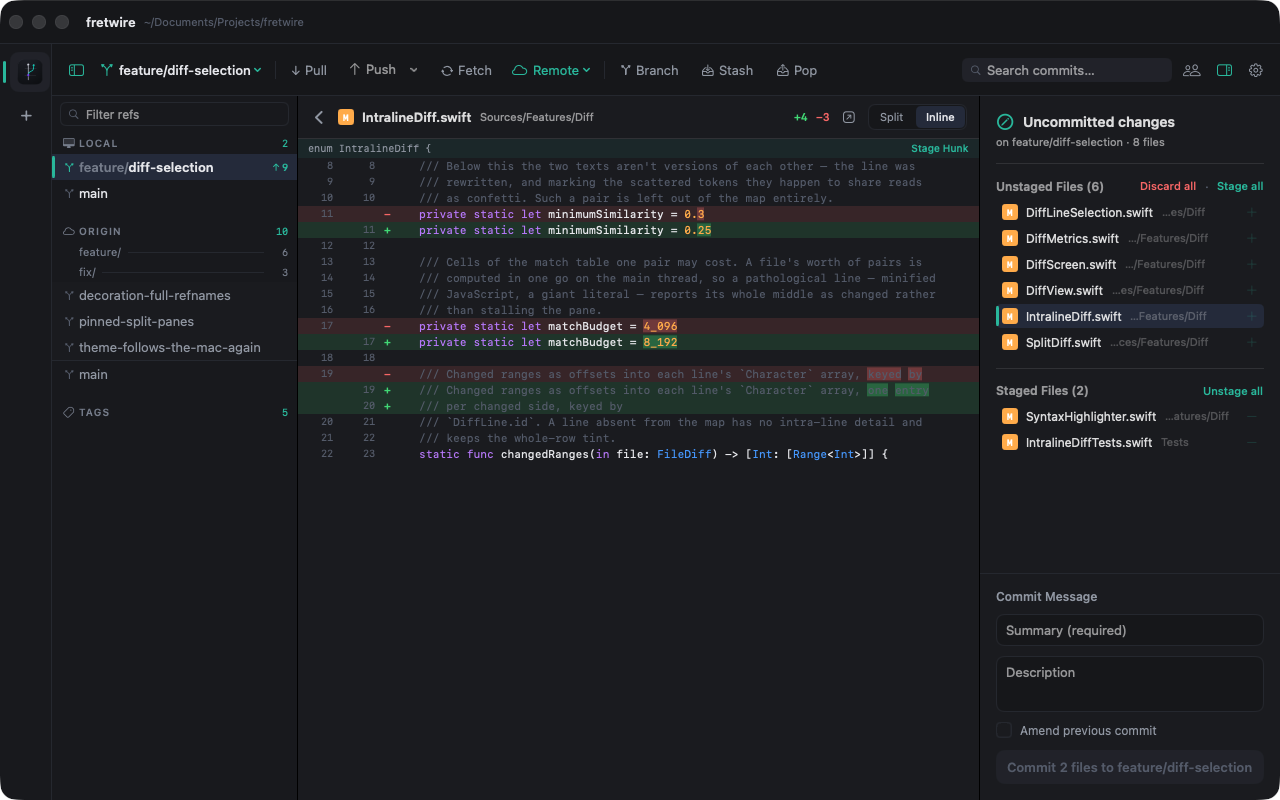This screenshot has height=800, width=1280.
Task: Click Stage all
Action: point(1240,186)
